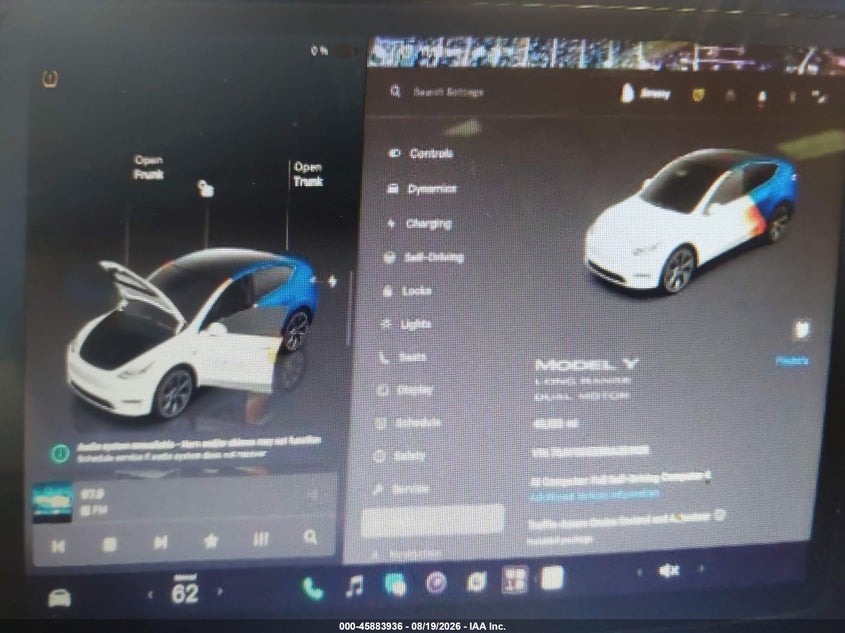Tap the blue link right of Model Y
845x633 pixels.
pos(792,360)
